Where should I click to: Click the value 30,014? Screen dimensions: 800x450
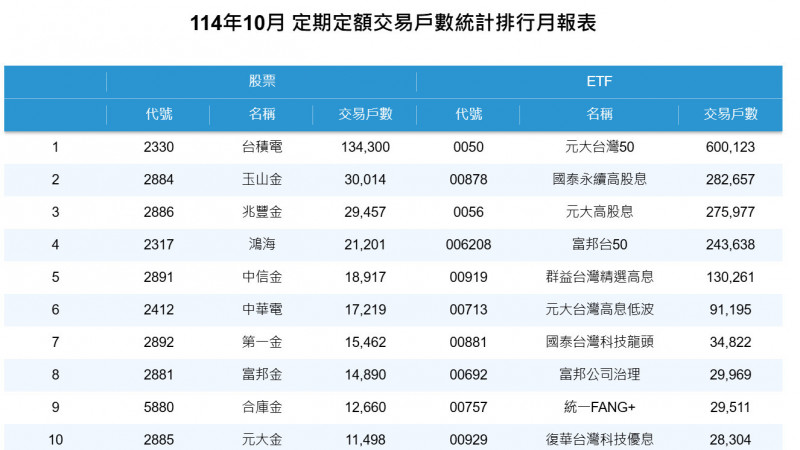(365, 180)
